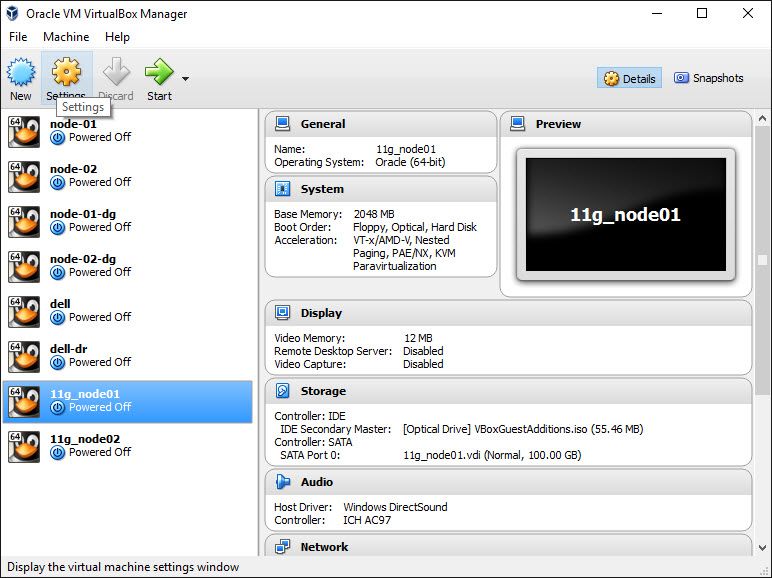
Task: Click the VirtualBox title bar app icon
Action: click(x=12, y=13)
